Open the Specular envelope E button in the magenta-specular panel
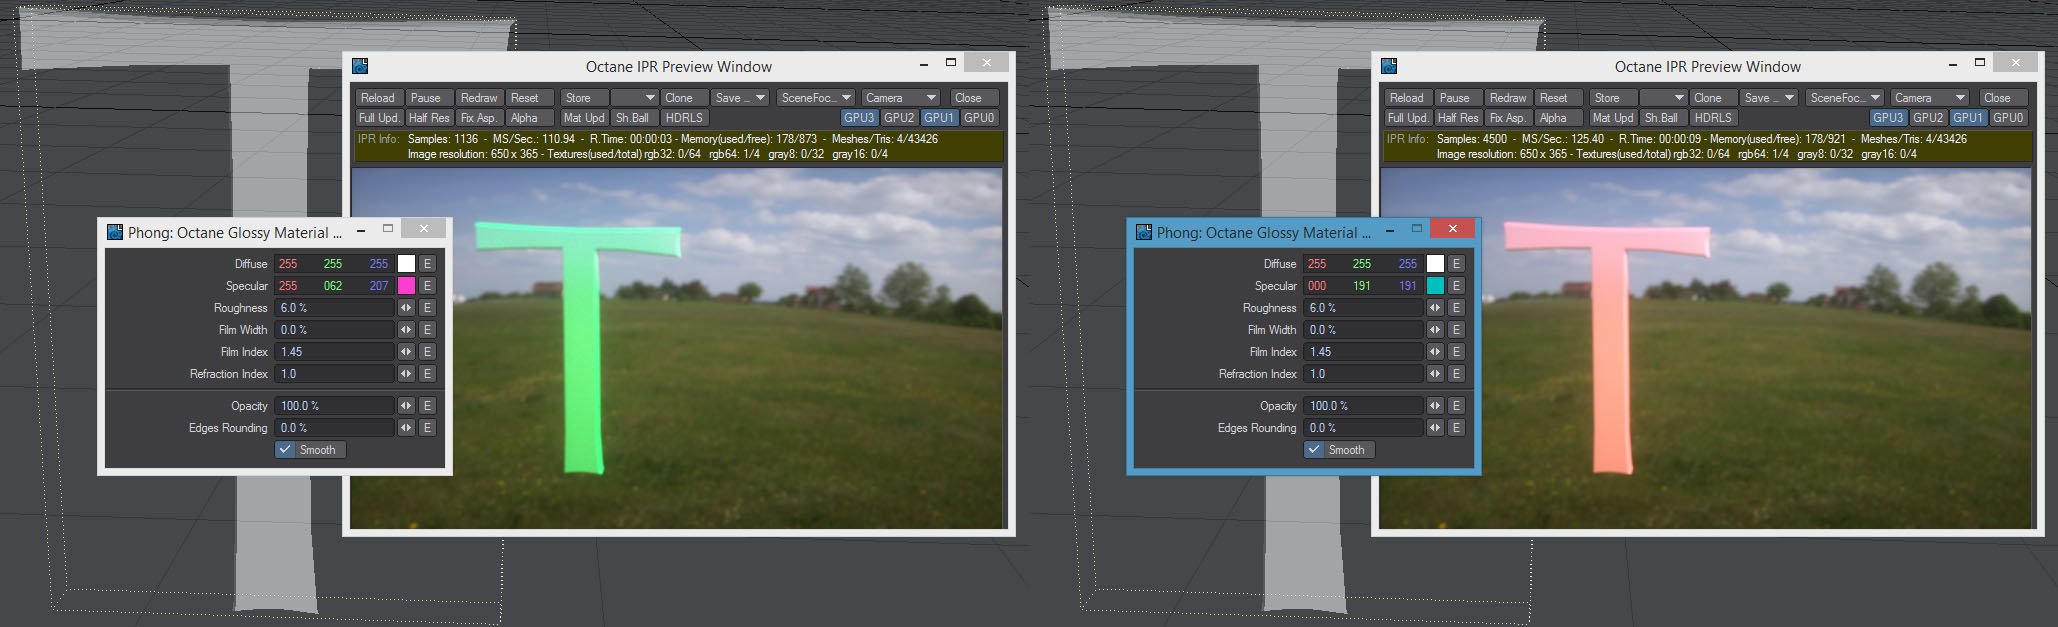This screenshot has width=2058, height=627. (427, 286)
